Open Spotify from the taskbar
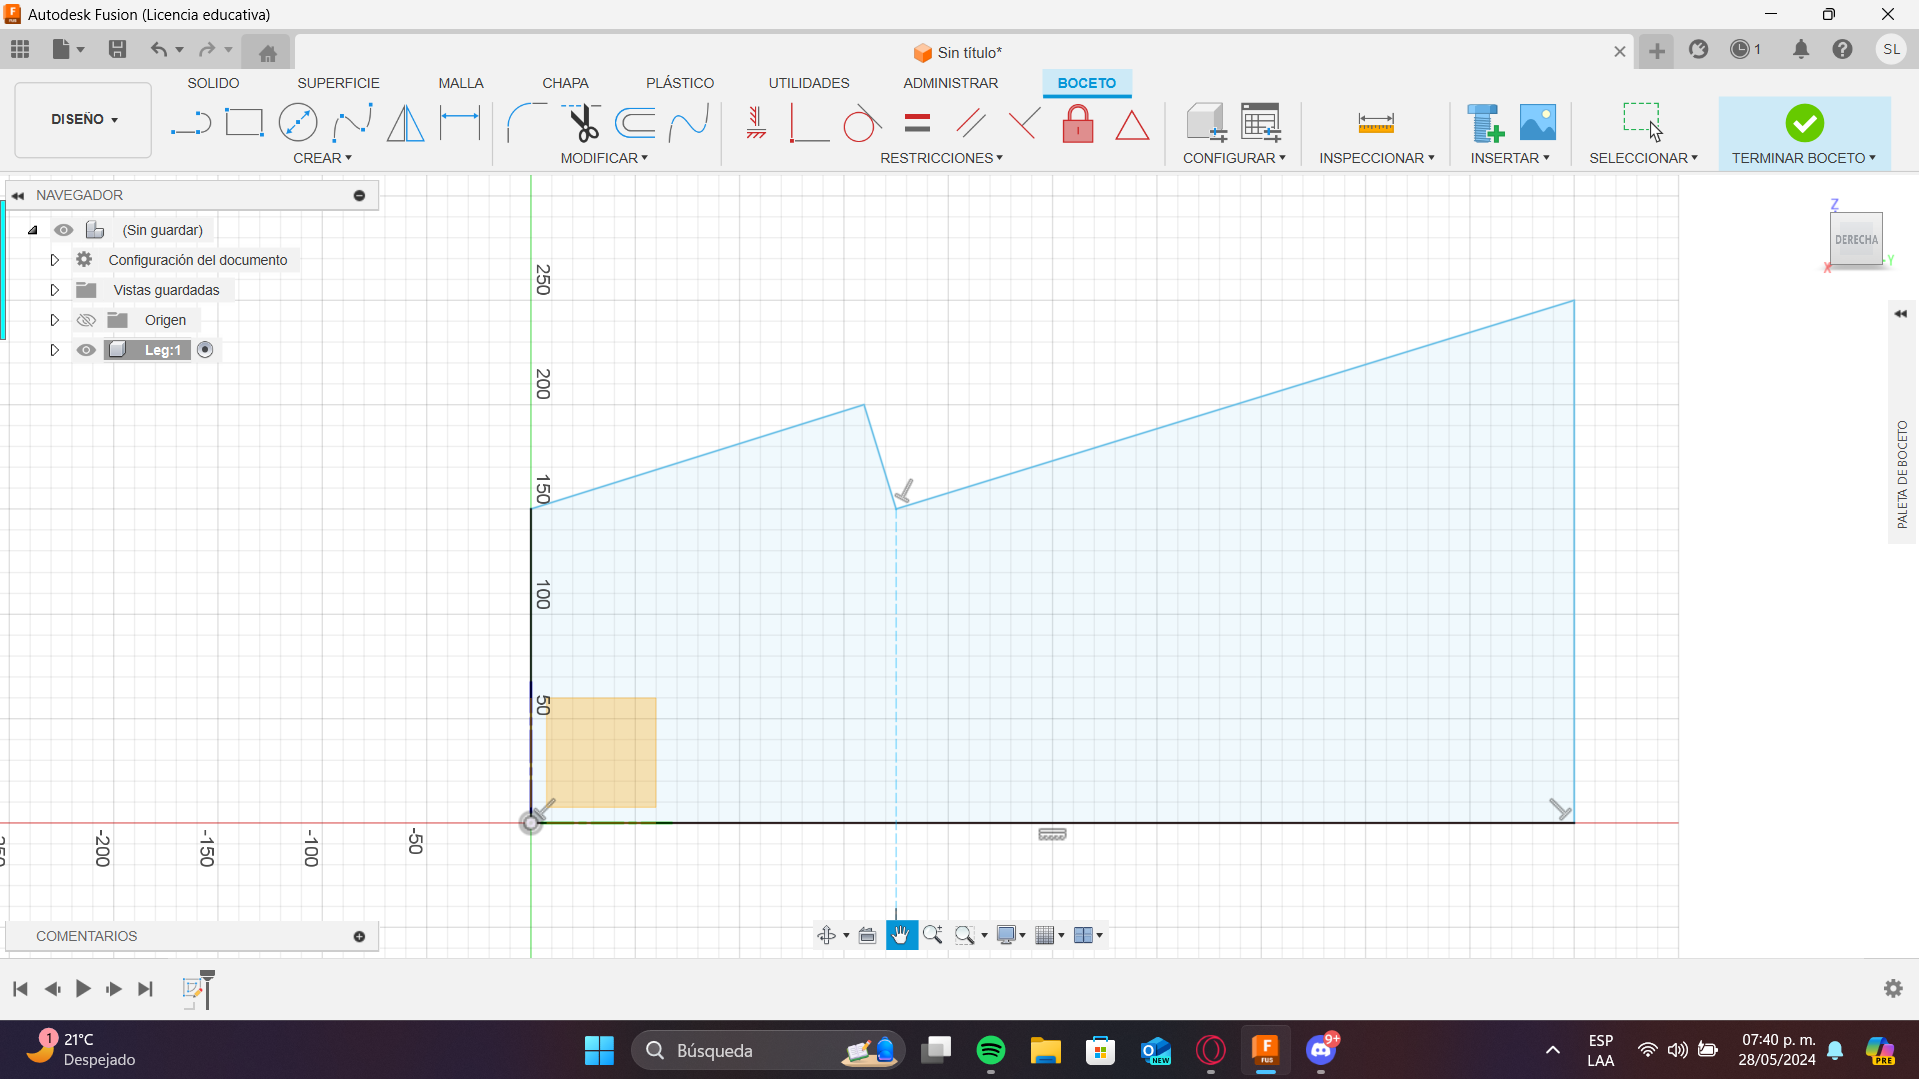Screen dimensions: 1919x1079 (x=990, y=1050)
